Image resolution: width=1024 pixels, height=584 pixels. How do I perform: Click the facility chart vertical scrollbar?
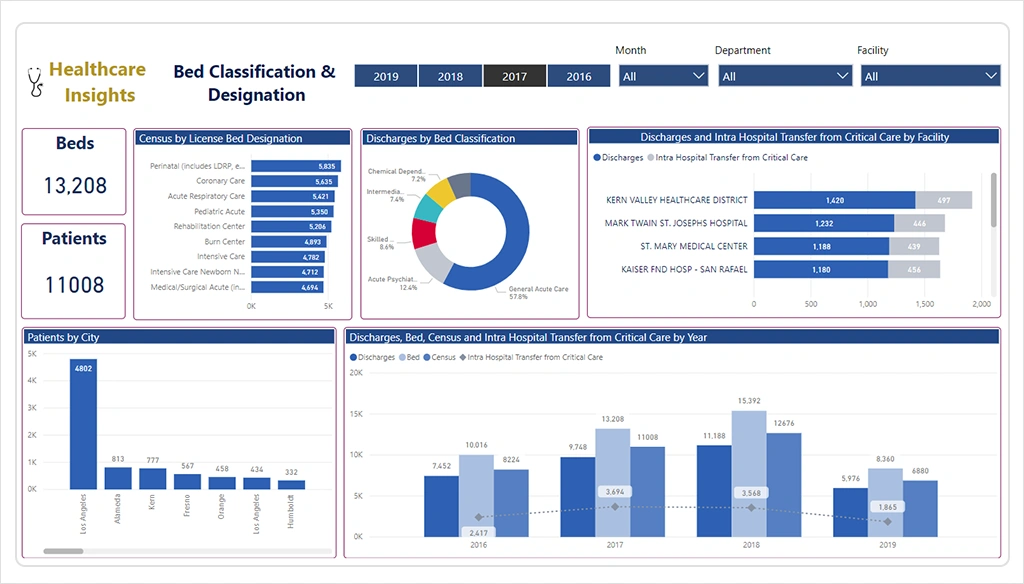click(x=993, y=198)
